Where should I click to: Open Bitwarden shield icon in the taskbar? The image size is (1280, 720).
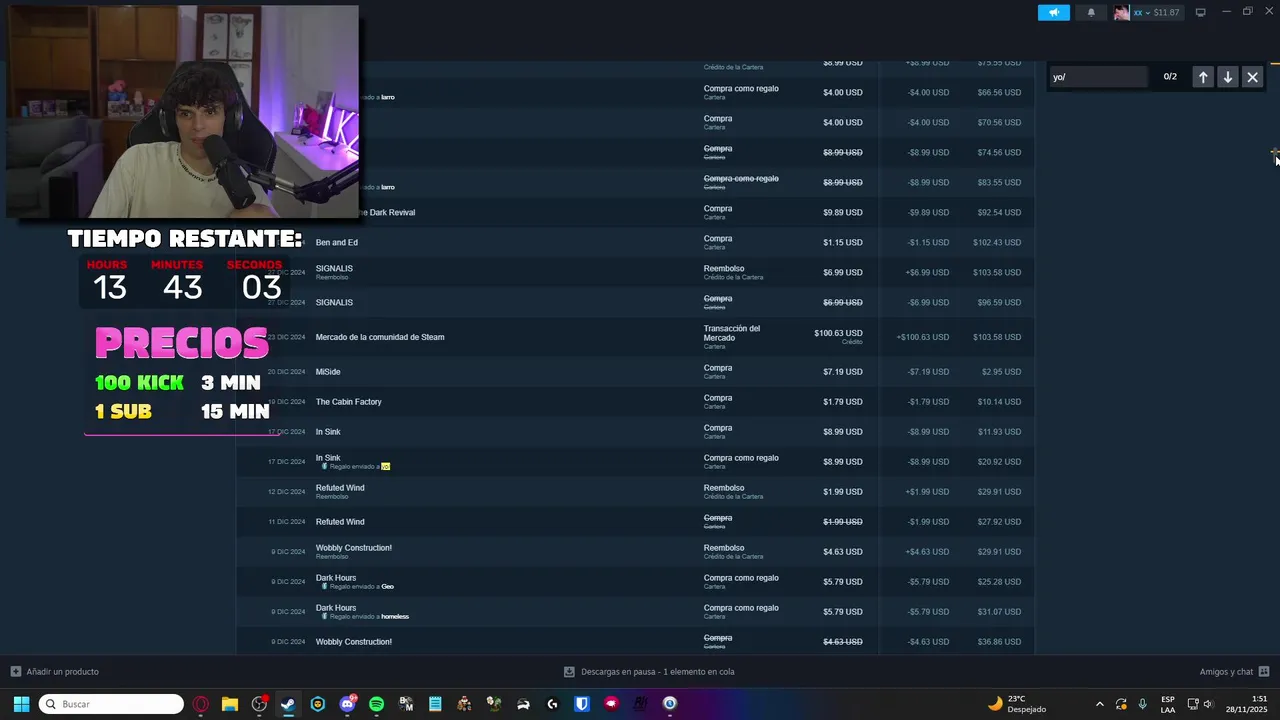(582, 704)
